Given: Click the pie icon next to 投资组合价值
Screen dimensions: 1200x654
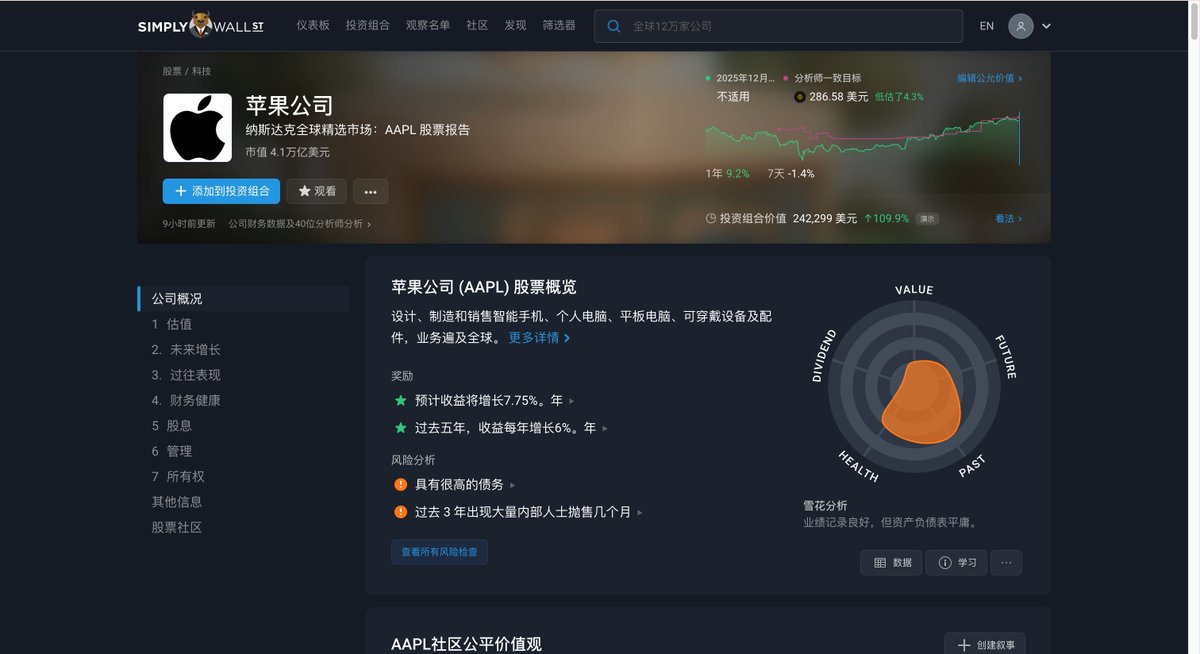Looking at the screenshot, I should (710, 218).
